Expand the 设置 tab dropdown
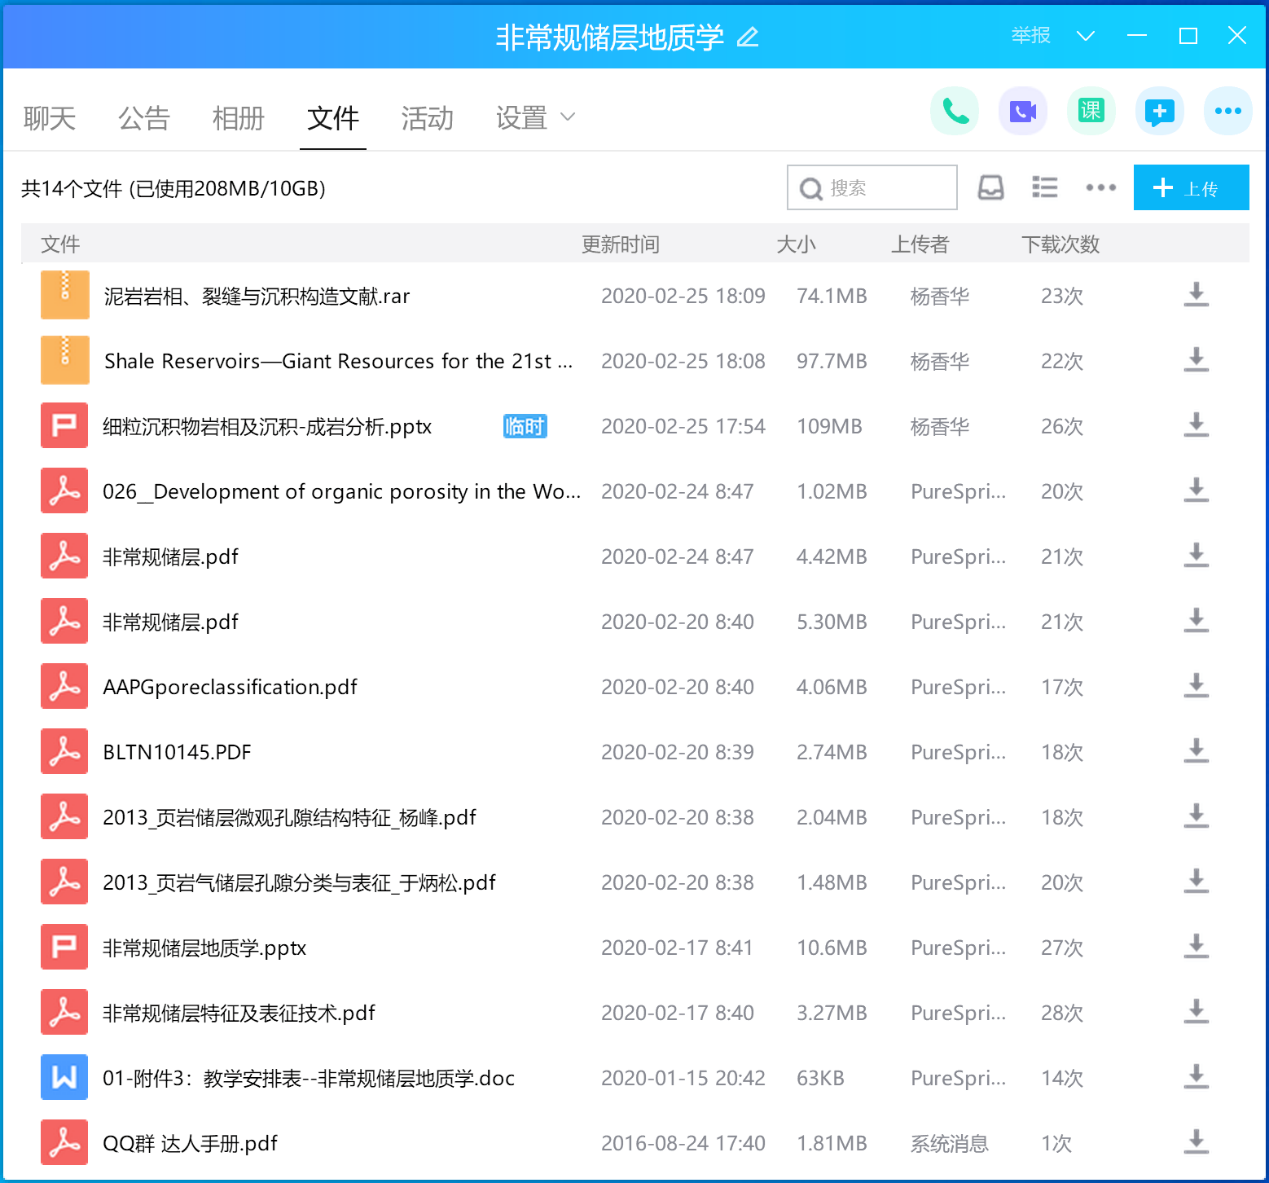This screenshot has height=1183, width=1269. (568, 118)
